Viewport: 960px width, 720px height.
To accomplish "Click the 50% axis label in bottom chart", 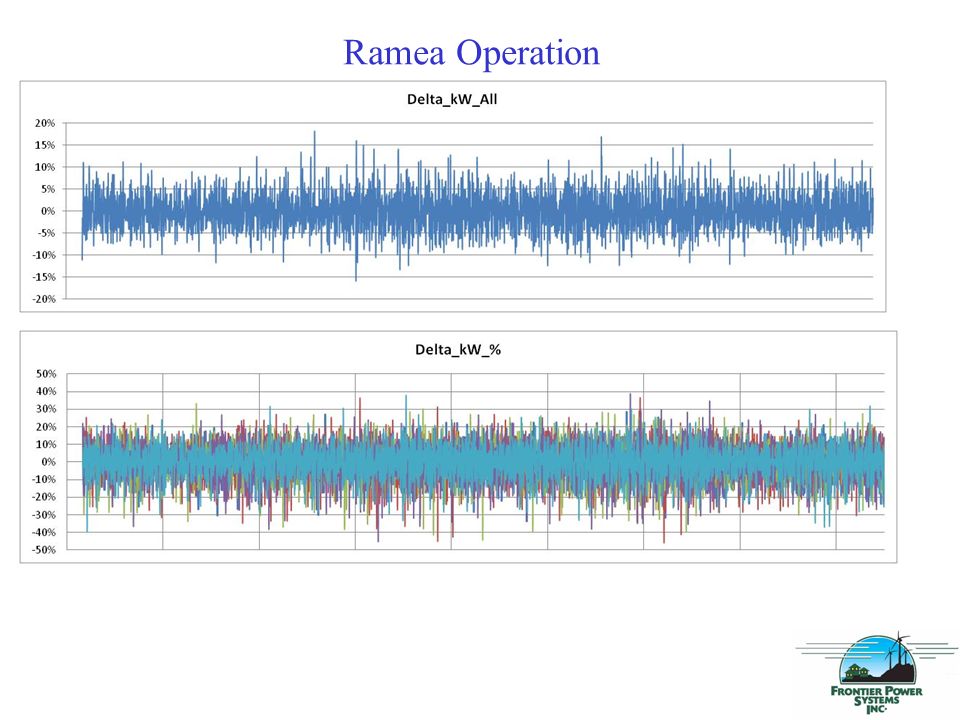I will (47, 373).
